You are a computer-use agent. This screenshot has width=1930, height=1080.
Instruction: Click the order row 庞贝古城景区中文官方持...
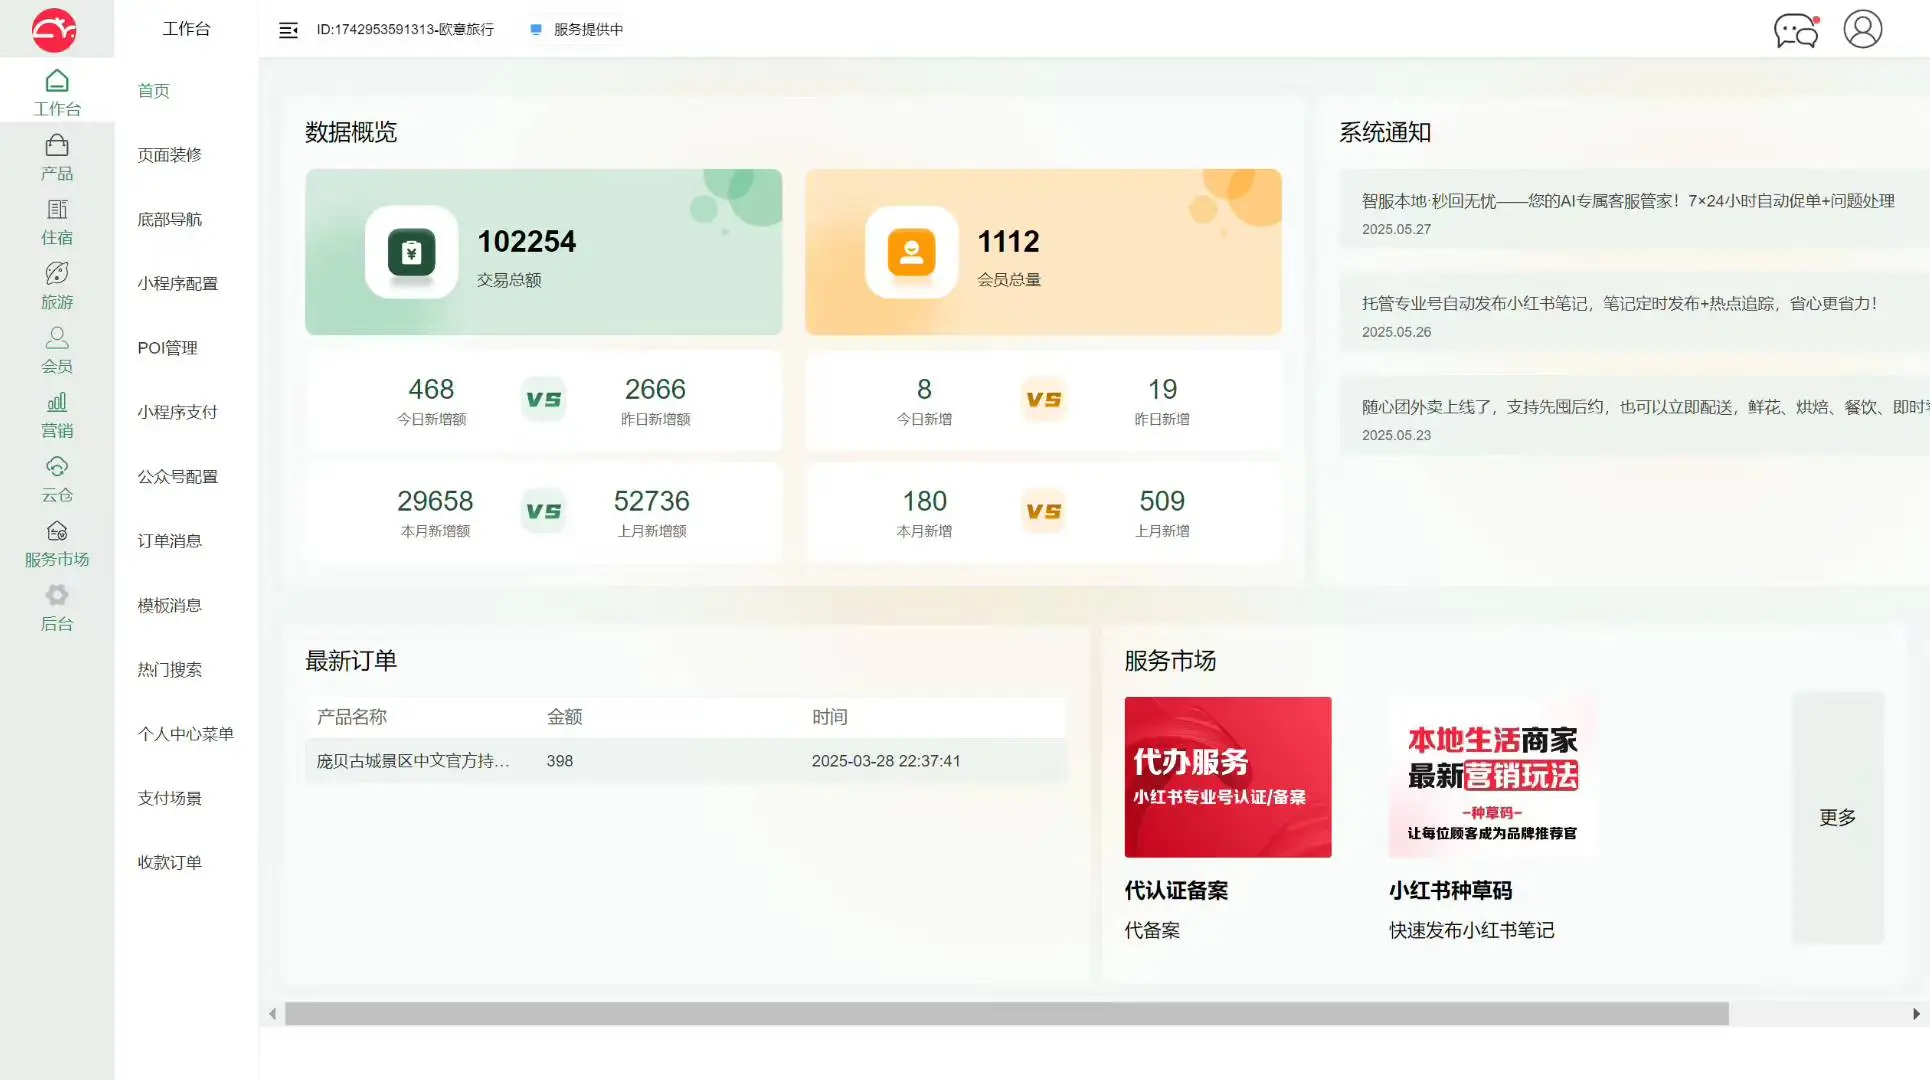click(412, 761)
